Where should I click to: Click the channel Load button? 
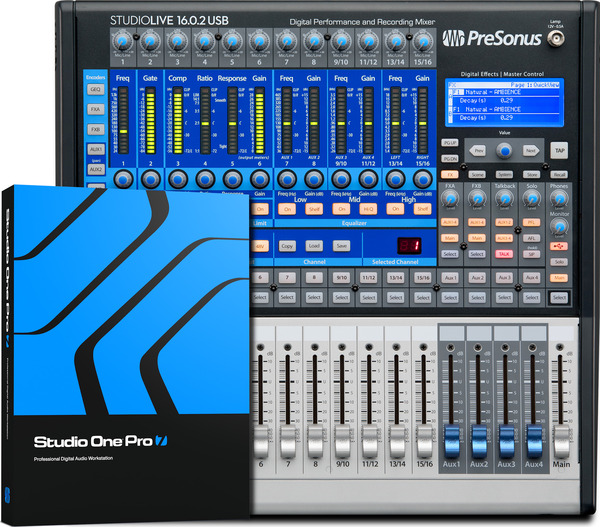coord(314,246)
